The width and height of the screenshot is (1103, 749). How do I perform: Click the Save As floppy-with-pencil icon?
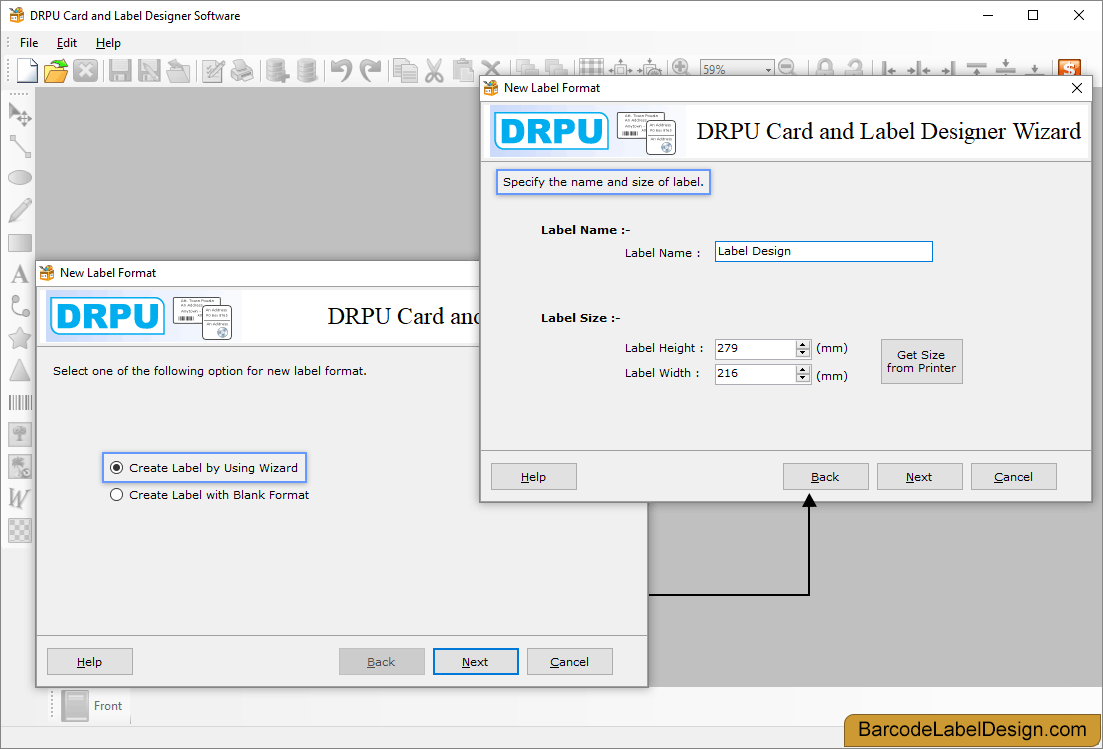[x=149, y=70]
